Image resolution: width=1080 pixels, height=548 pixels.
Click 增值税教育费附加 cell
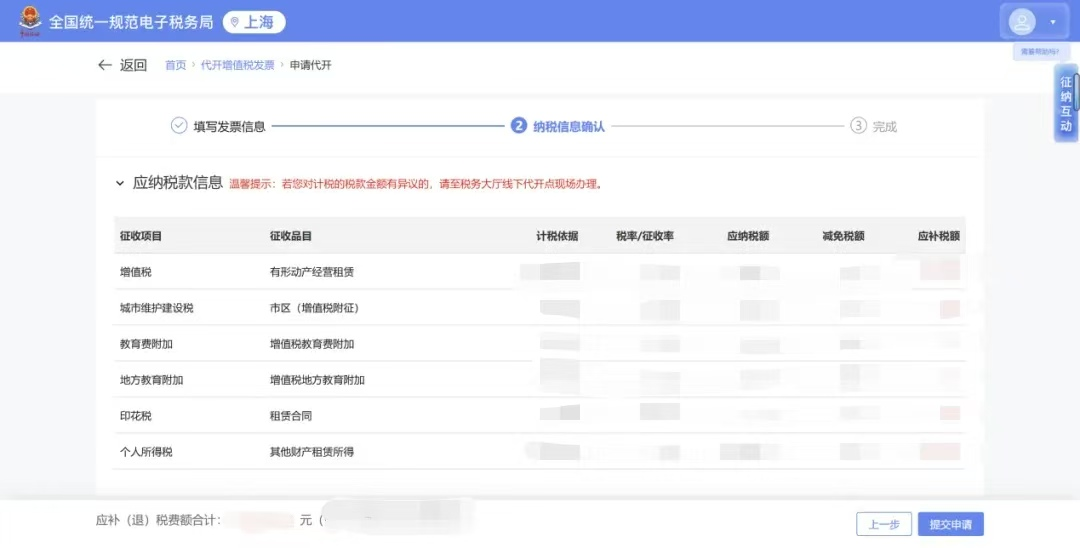point(312,344)
